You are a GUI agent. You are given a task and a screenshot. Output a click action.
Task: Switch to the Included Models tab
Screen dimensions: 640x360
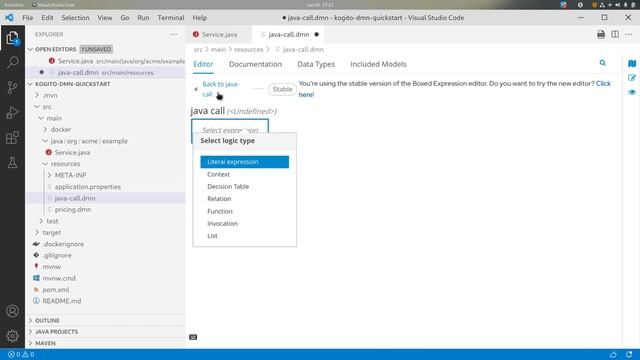pyautogui.click(x=378, y=64)
